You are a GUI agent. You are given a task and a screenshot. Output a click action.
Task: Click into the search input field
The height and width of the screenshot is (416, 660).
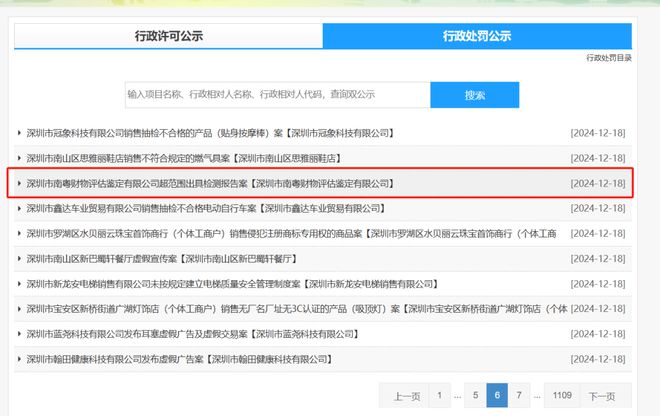click(278, 95)
